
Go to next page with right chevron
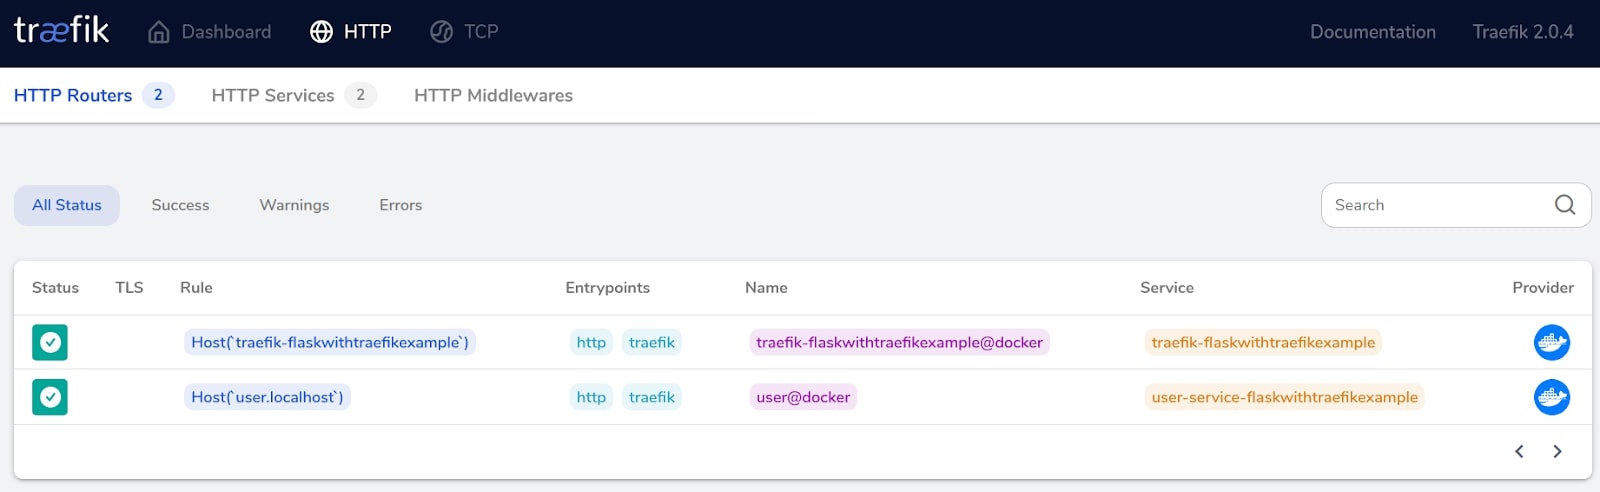(1557, 452)
